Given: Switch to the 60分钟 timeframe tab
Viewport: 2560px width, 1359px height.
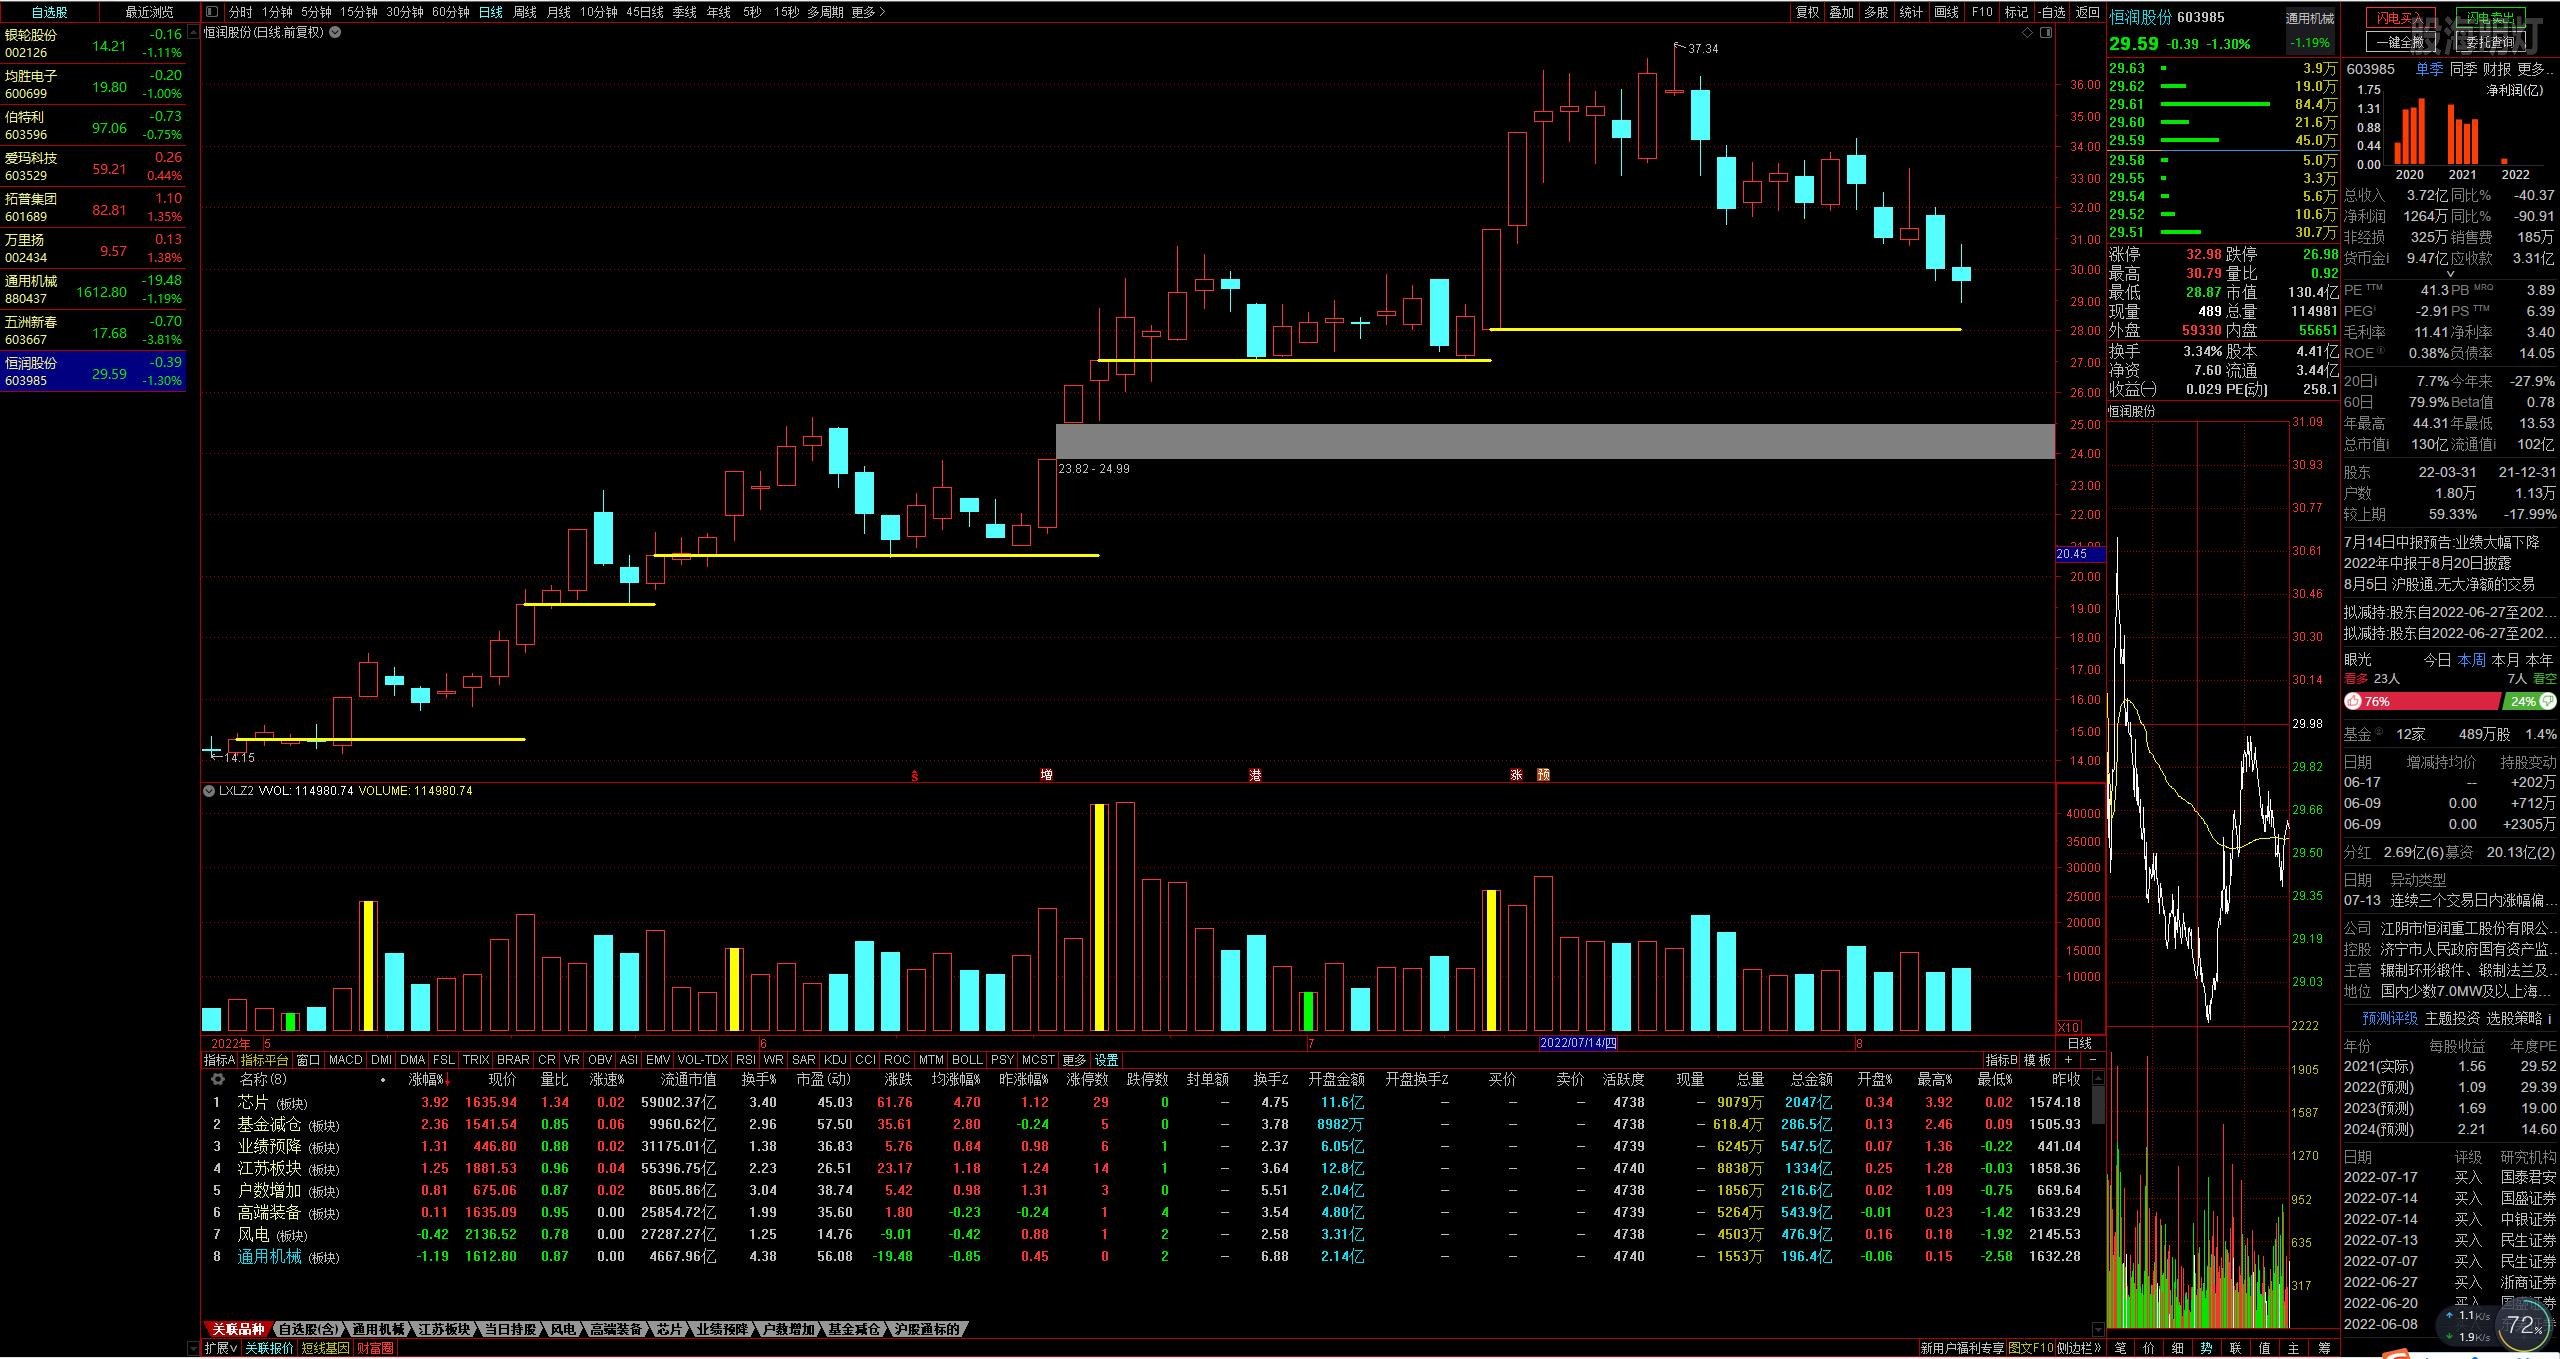Looking at the screenshot, I should (451, 12).
